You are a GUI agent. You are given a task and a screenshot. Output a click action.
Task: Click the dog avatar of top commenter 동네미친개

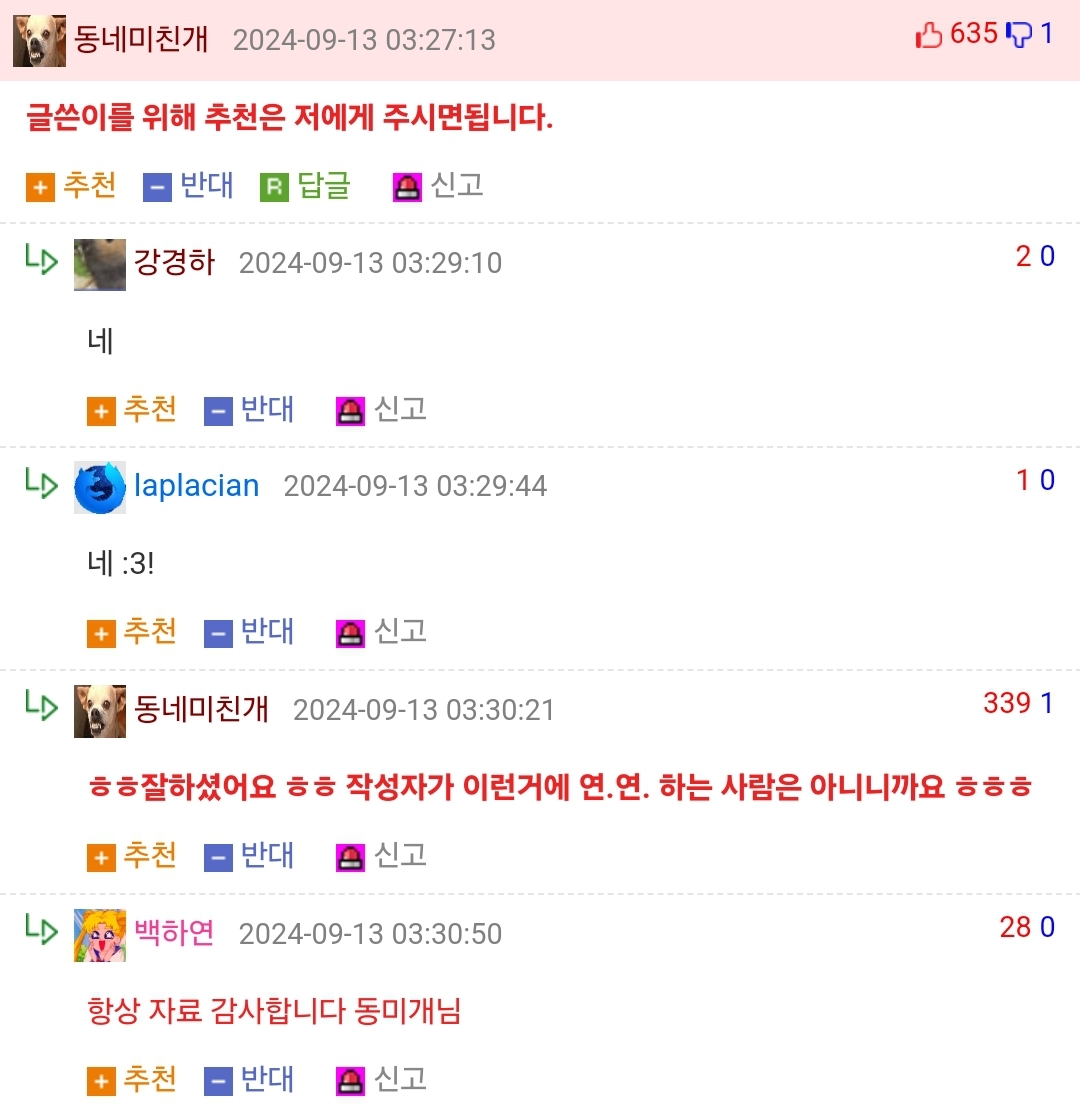coord(40,40)
